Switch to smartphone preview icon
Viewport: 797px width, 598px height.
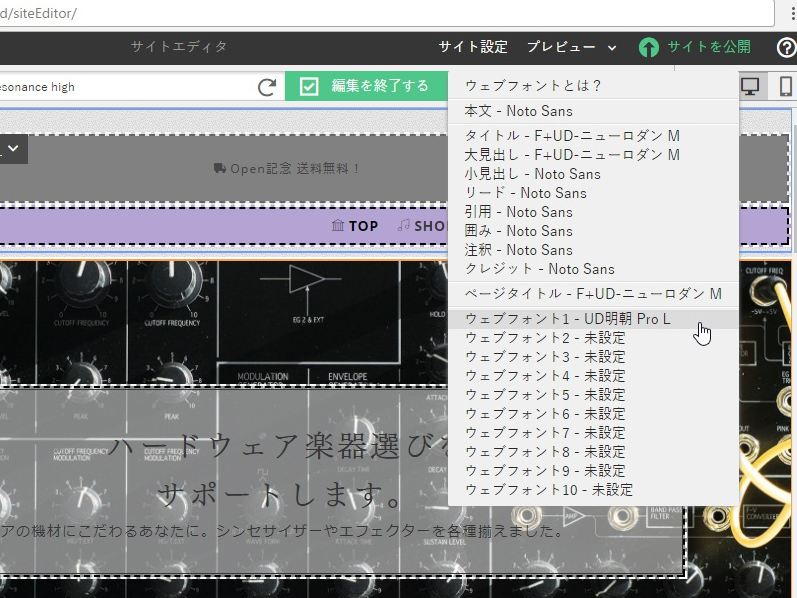[x=785, y=86]
